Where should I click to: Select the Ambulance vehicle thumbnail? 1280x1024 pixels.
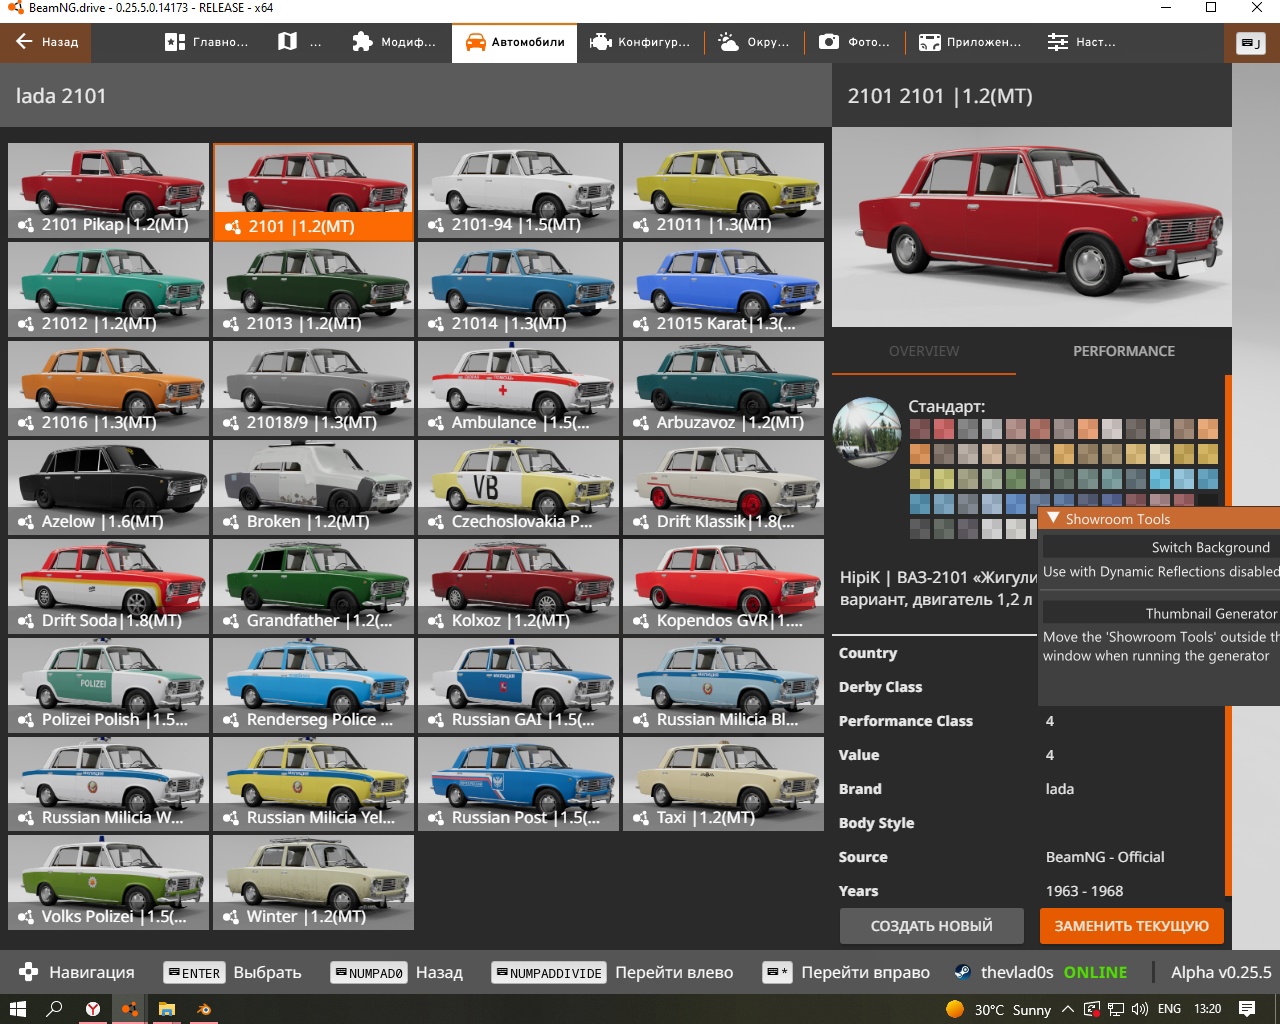pos(517,388)
